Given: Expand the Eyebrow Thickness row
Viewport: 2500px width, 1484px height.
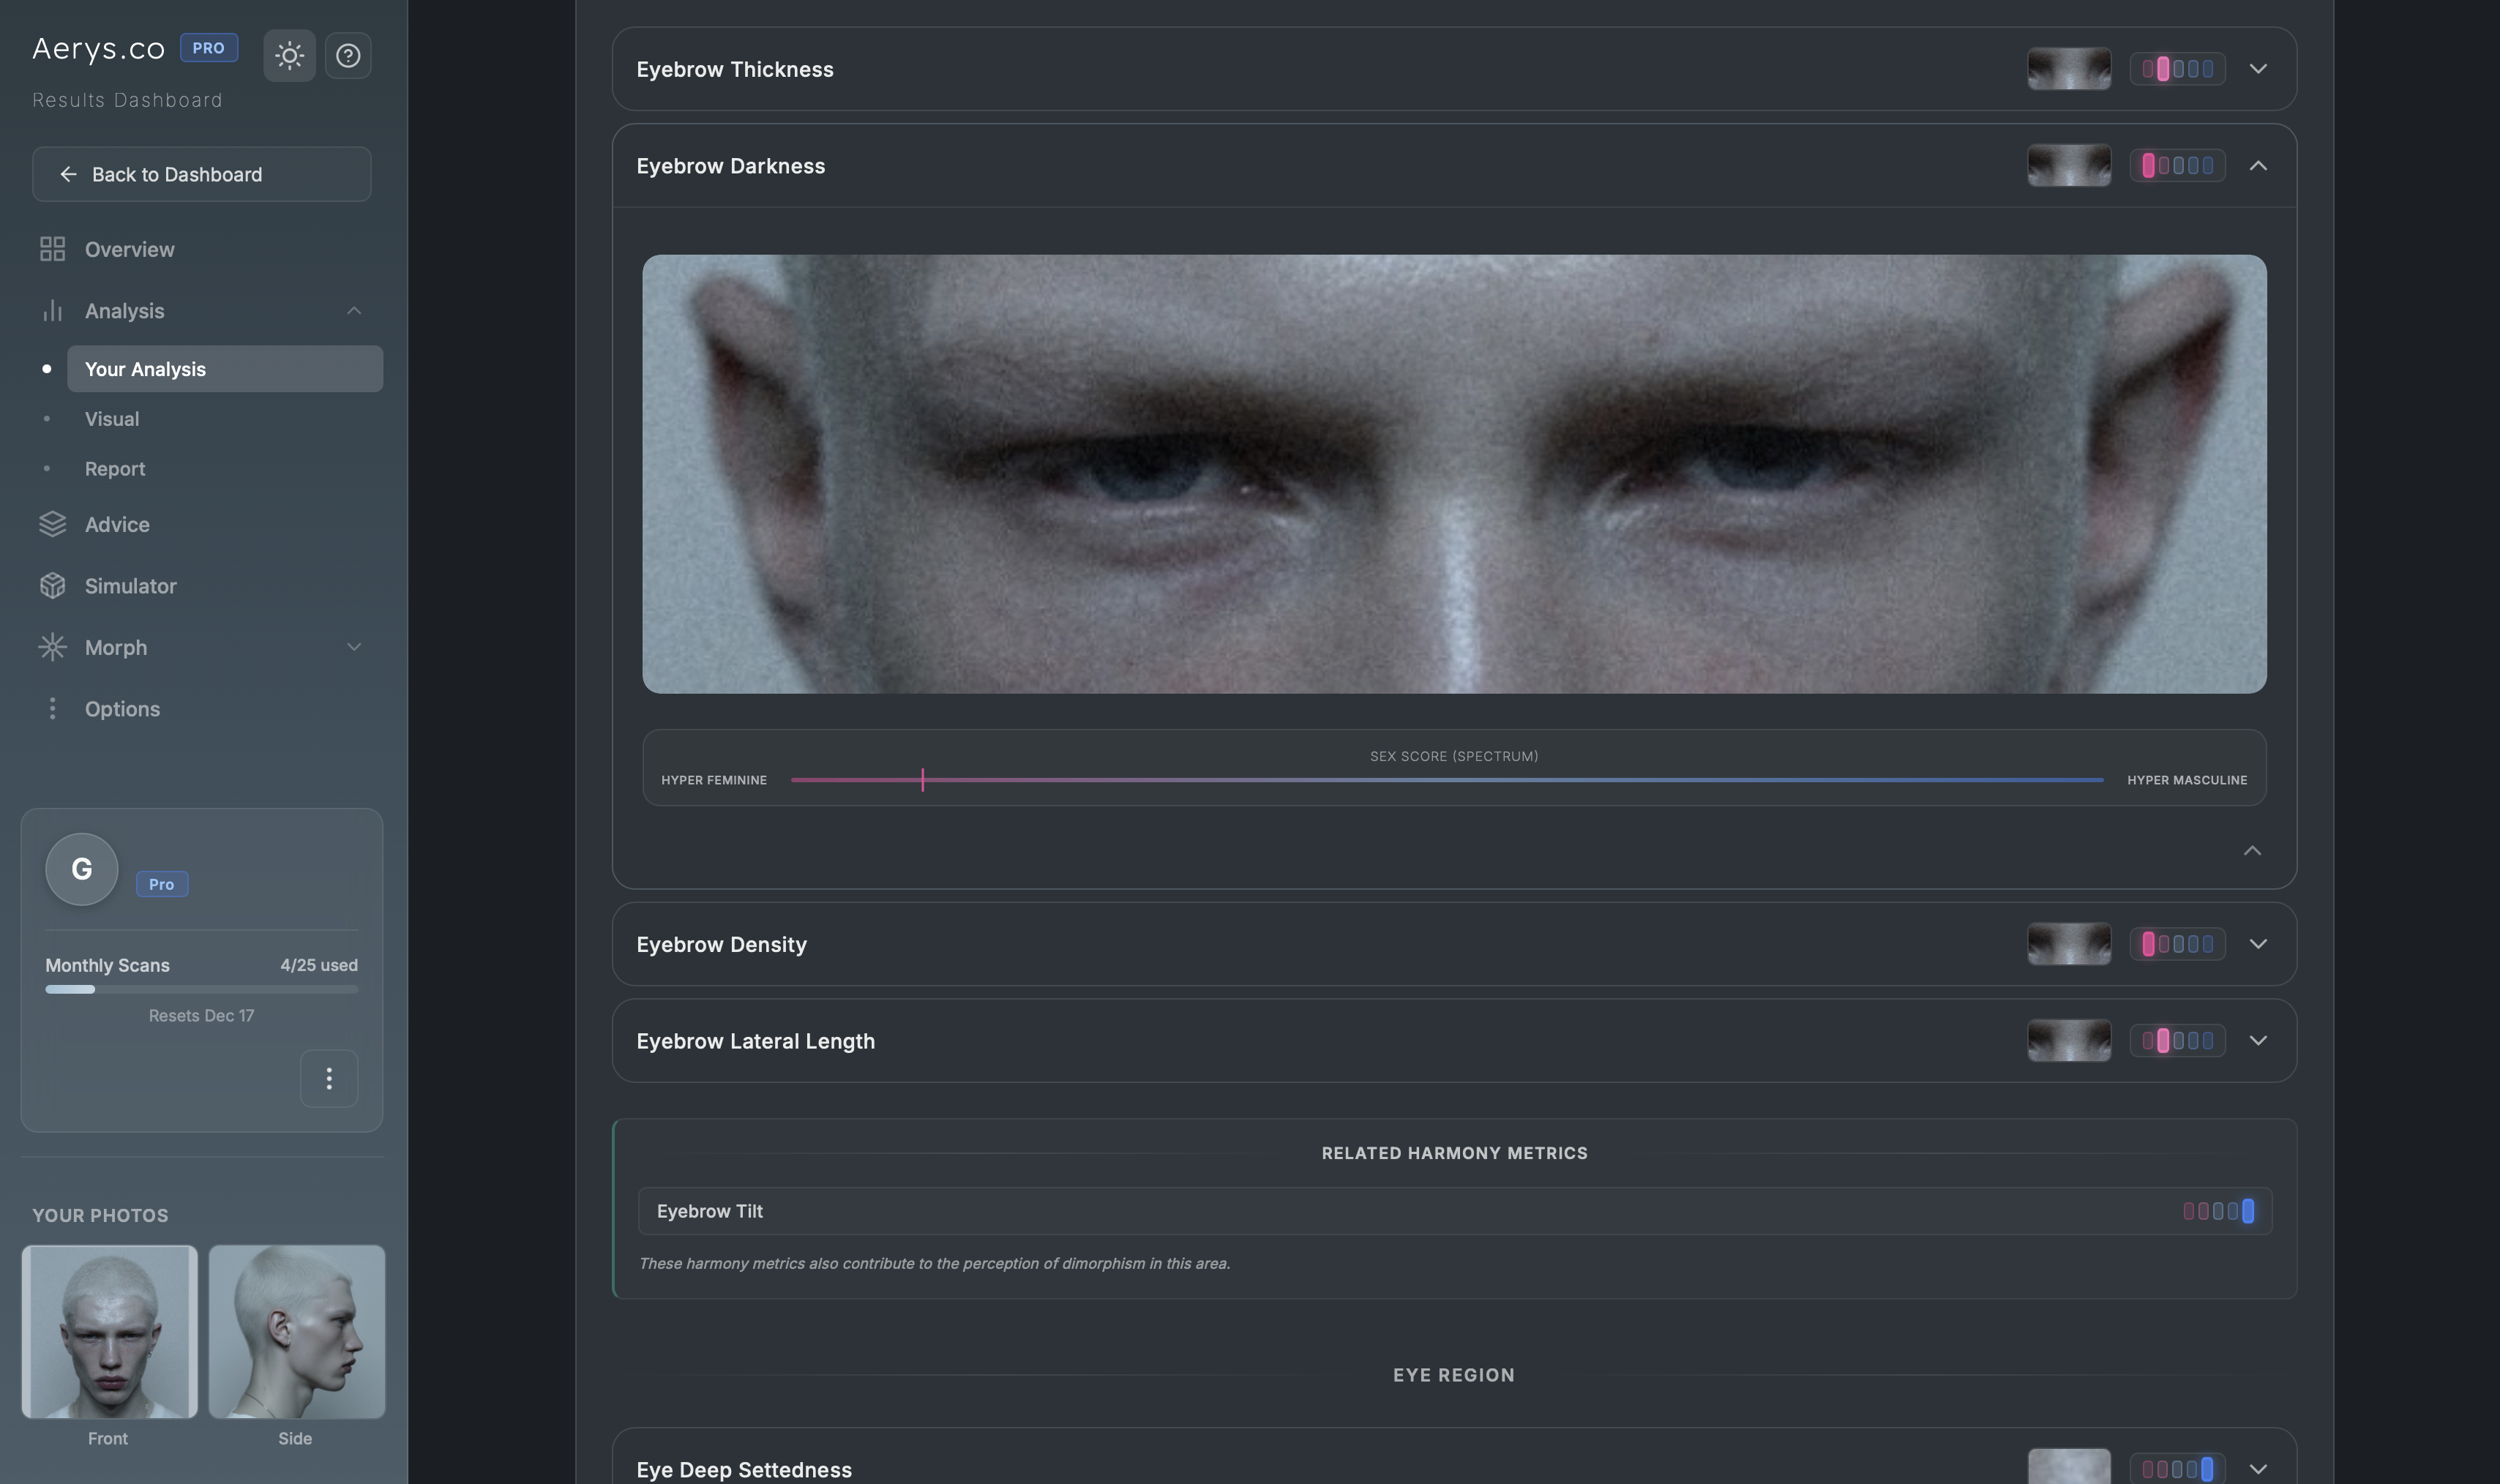Looking at the screenshot, I should (x=2257, y=69).
